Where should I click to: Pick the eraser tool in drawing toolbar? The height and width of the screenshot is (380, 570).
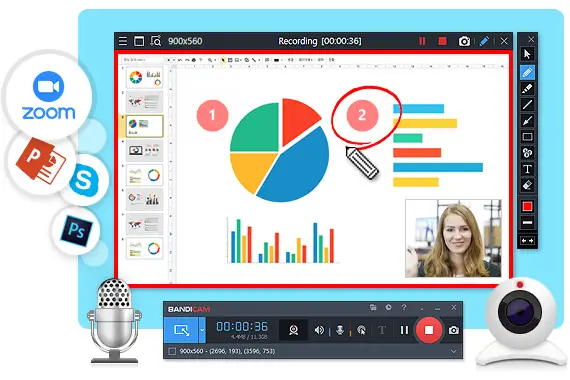tap(527, 185)
